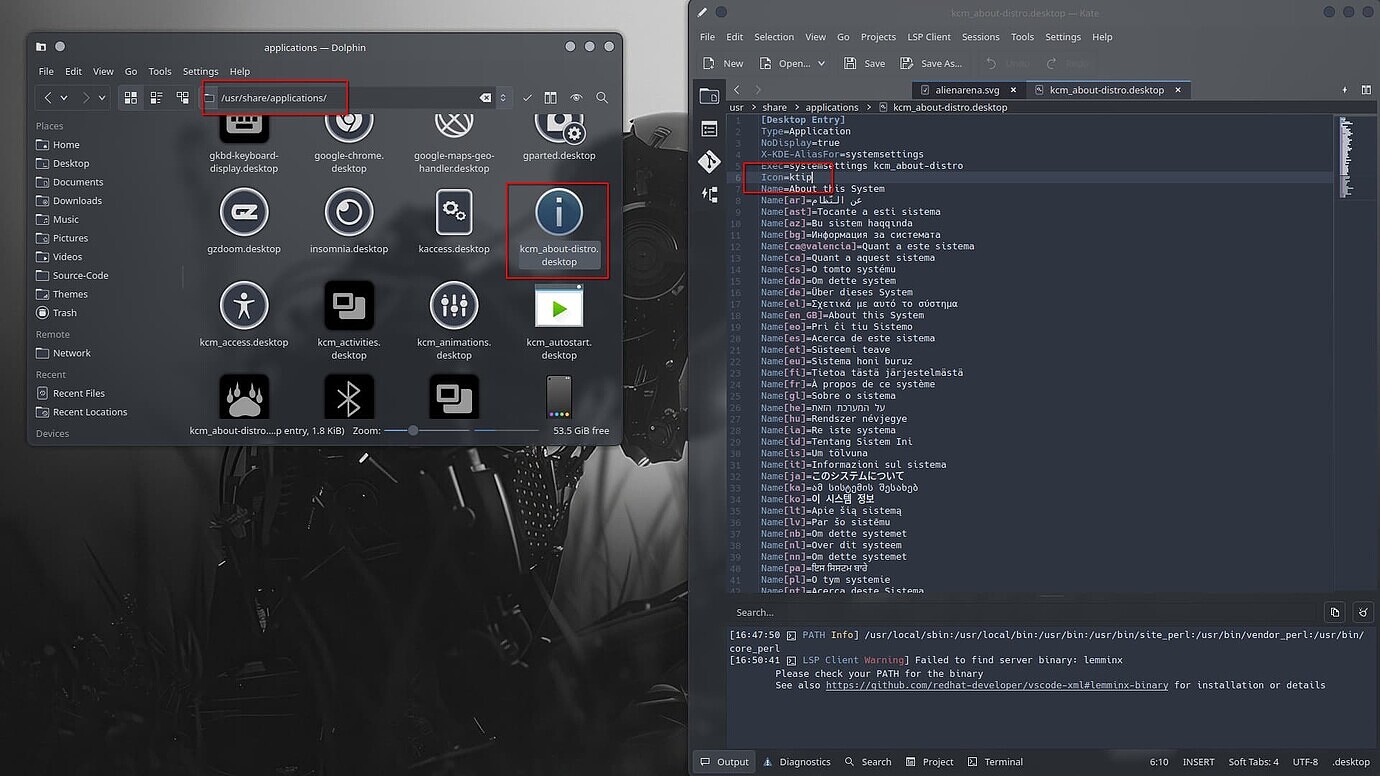This screenshot has height=776, width=1380.
Task: Expand the Open recent files dropdown arrow
Action: tap(821, 63)
